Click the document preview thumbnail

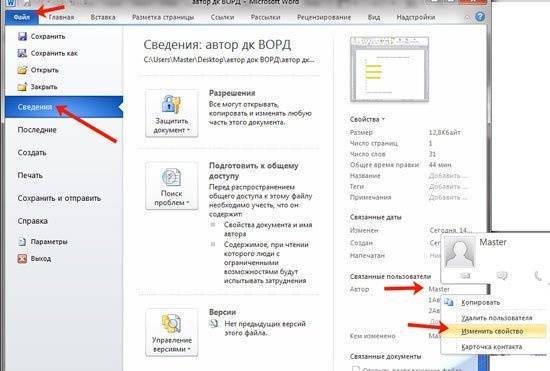coord(389,69)
